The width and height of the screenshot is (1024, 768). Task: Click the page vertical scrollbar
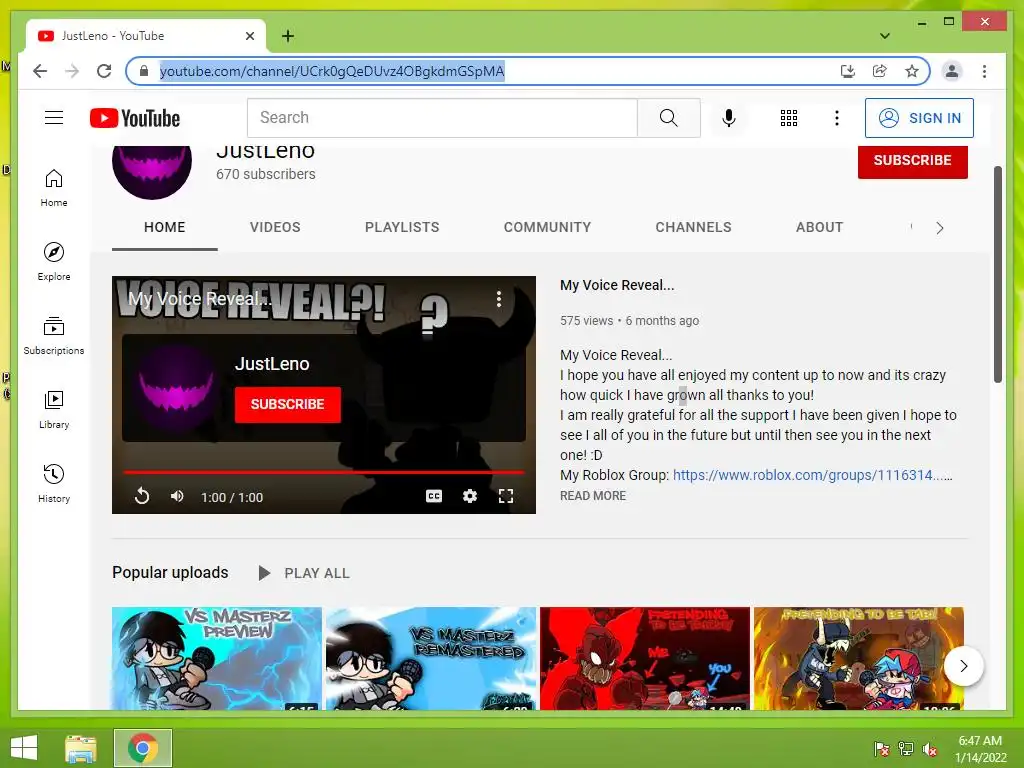coord(997,274)
